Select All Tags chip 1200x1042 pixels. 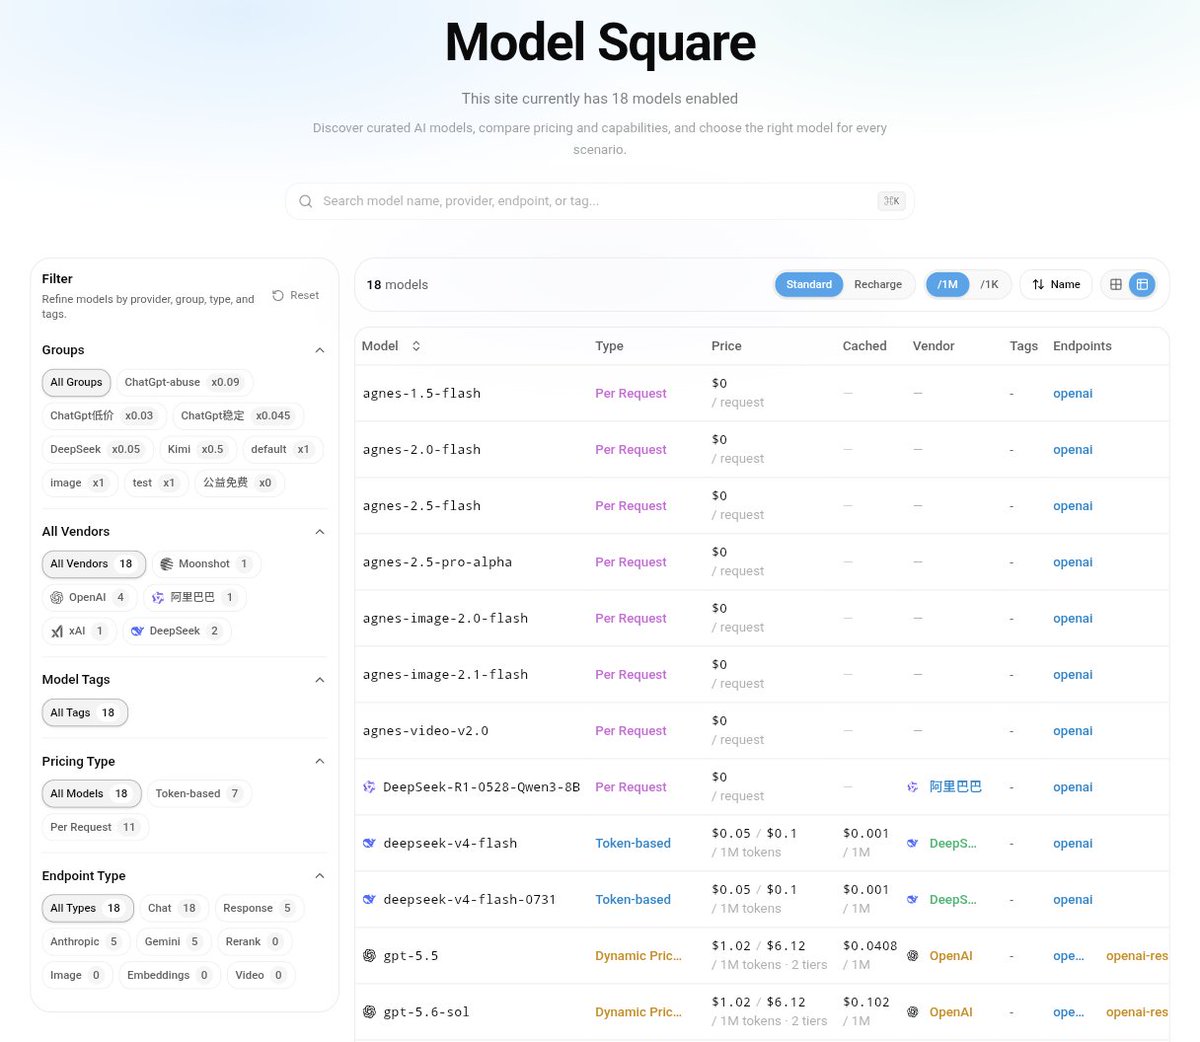click(84, 712)
